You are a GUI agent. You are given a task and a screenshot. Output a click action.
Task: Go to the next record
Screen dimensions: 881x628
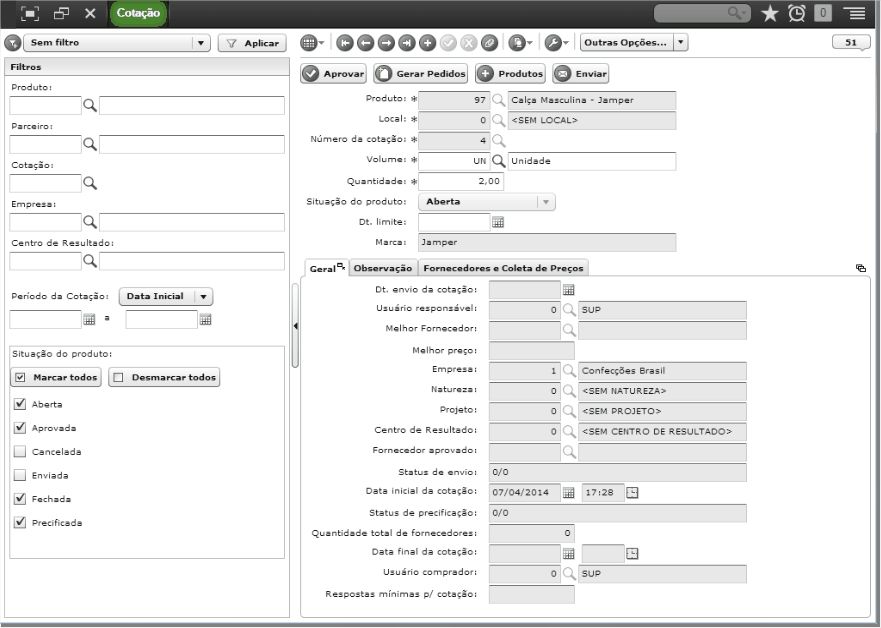tap(386, 43)
